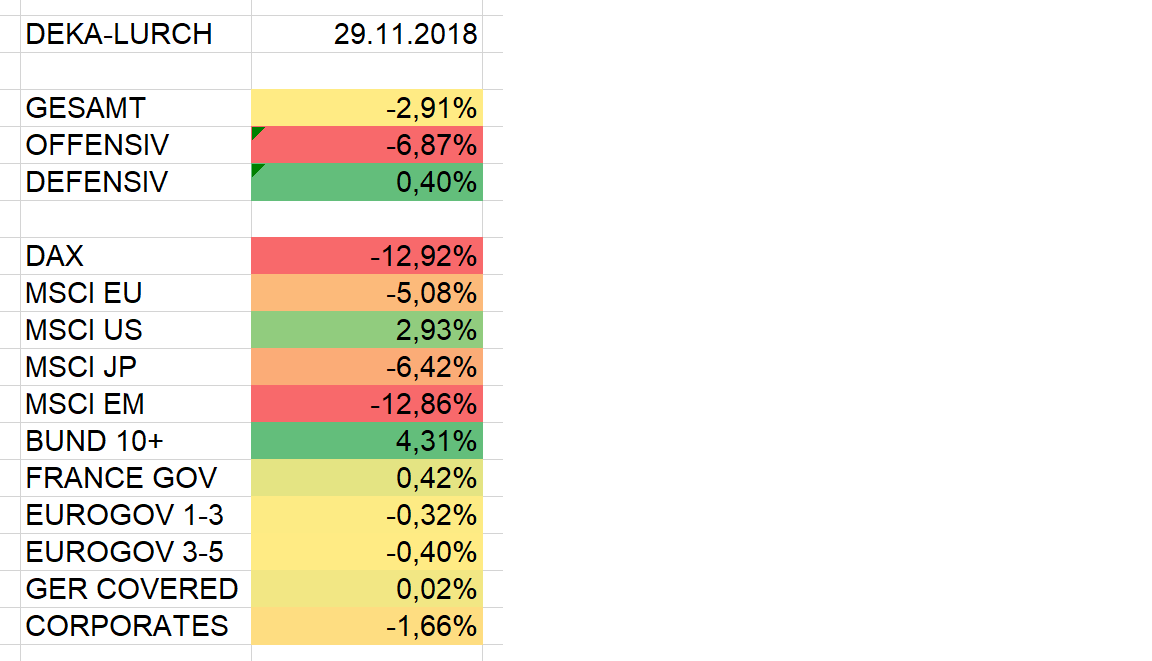Click the green corner marker in the 0,40% DEFENSIV cell
1152x661 pixels.
click(257, 169)
